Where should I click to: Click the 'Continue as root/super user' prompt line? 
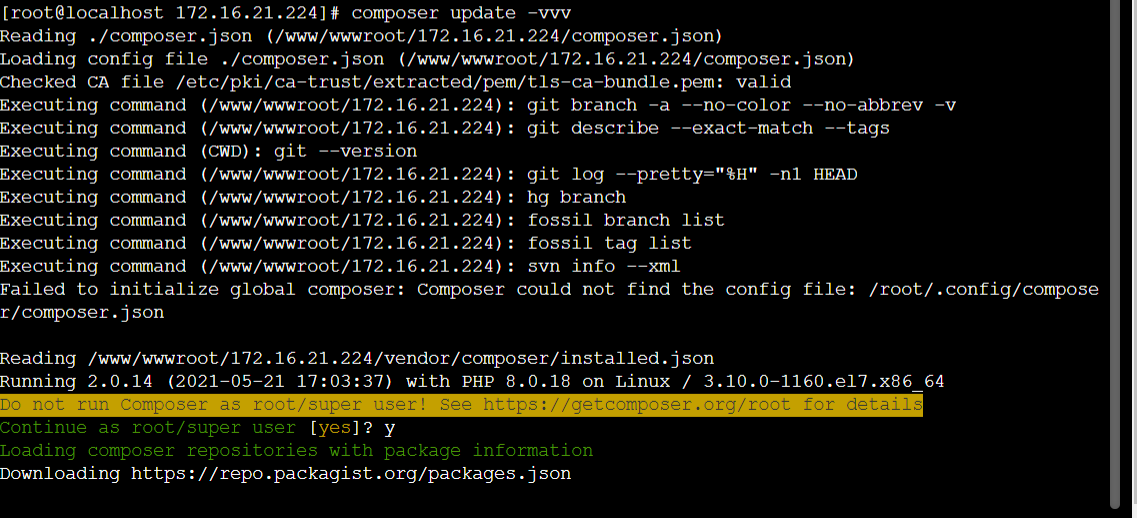click(x=197, y=428)
